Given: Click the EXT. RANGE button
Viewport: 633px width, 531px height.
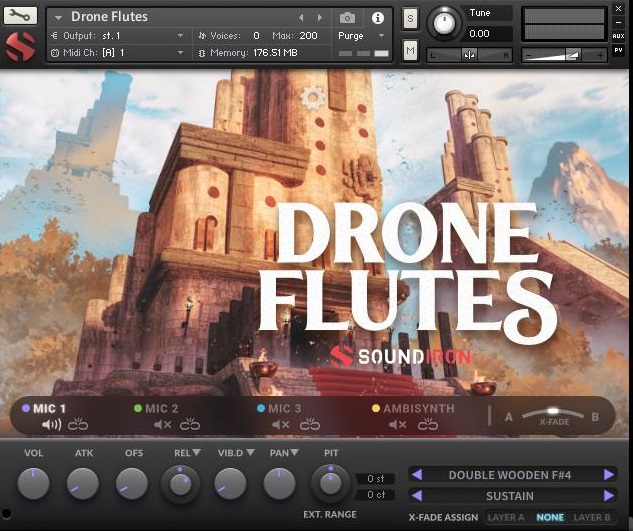Looking at the screenshot, I should pyautogui.click(x=330, y=514).
